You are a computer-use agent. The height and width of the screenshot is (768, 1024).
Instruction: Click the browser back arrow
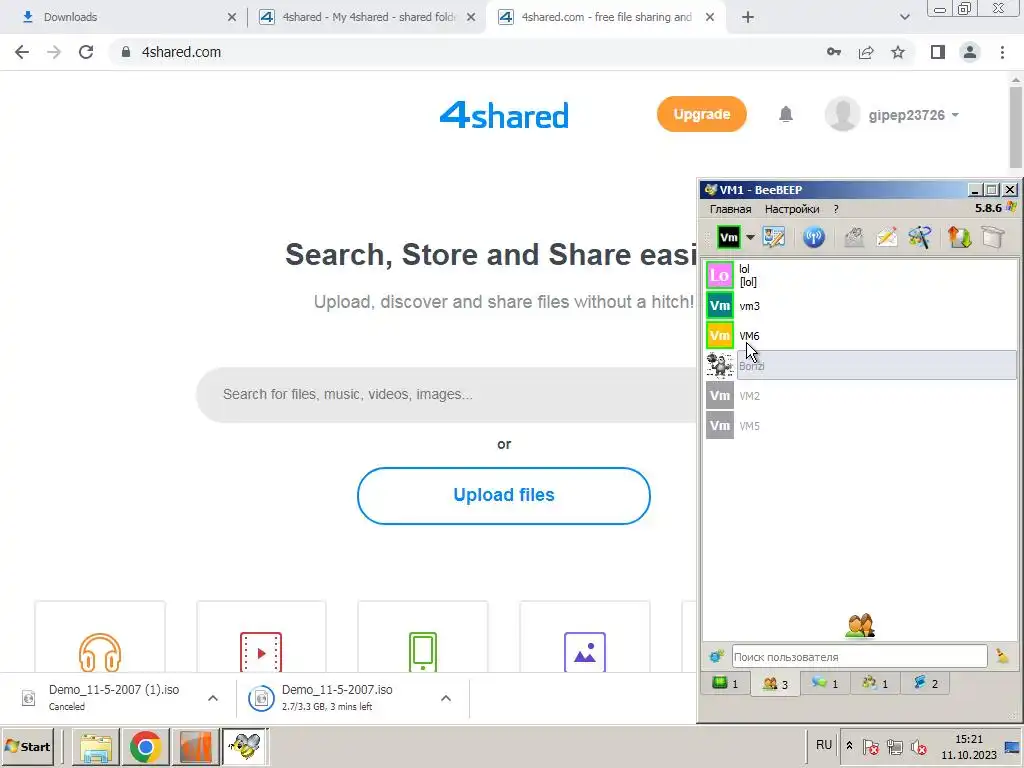(x=22, y=52)
